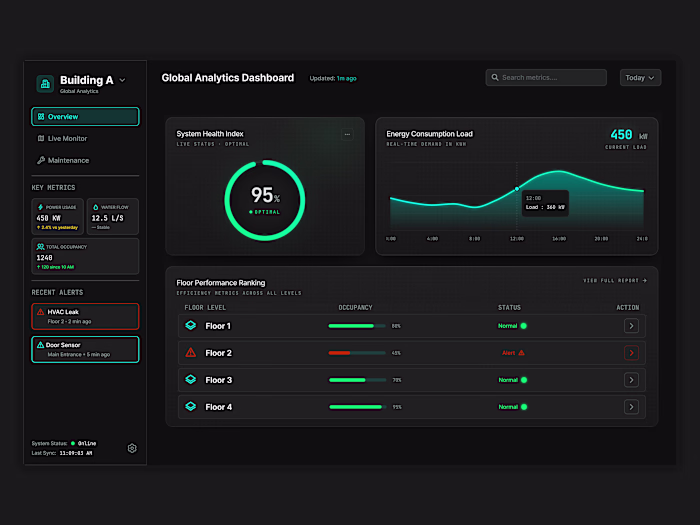
Task: Open Floor 3 details arrow
Action: (x=631, y=380)
